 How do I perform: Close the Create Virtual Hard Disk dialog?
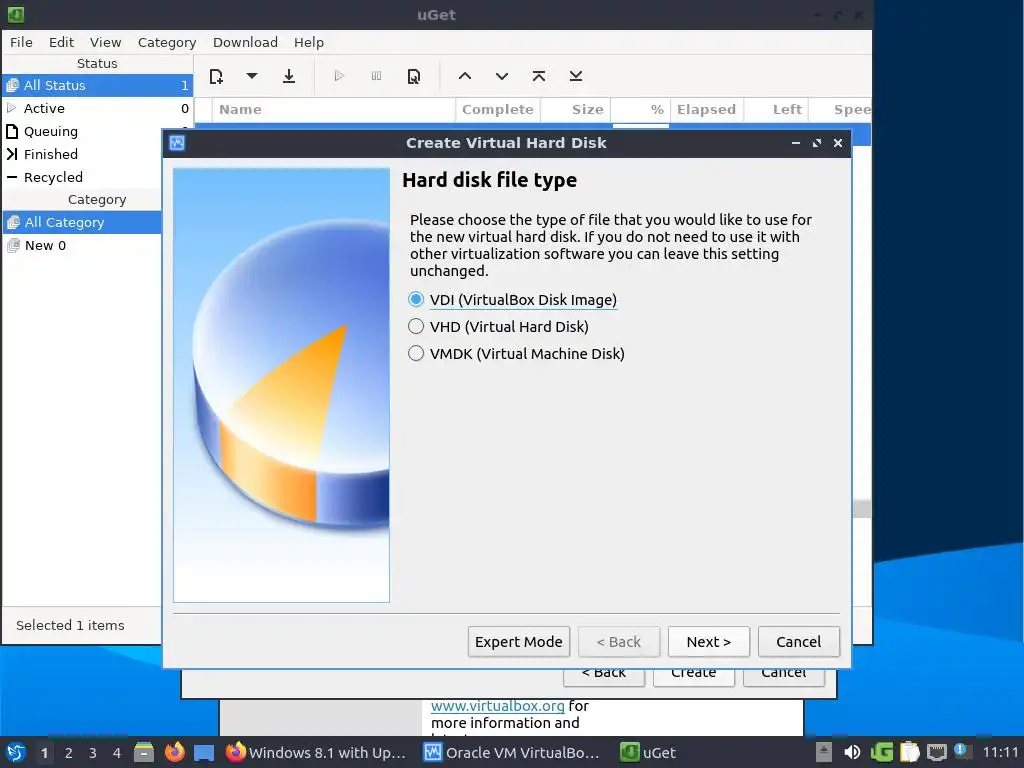point(838,143)
